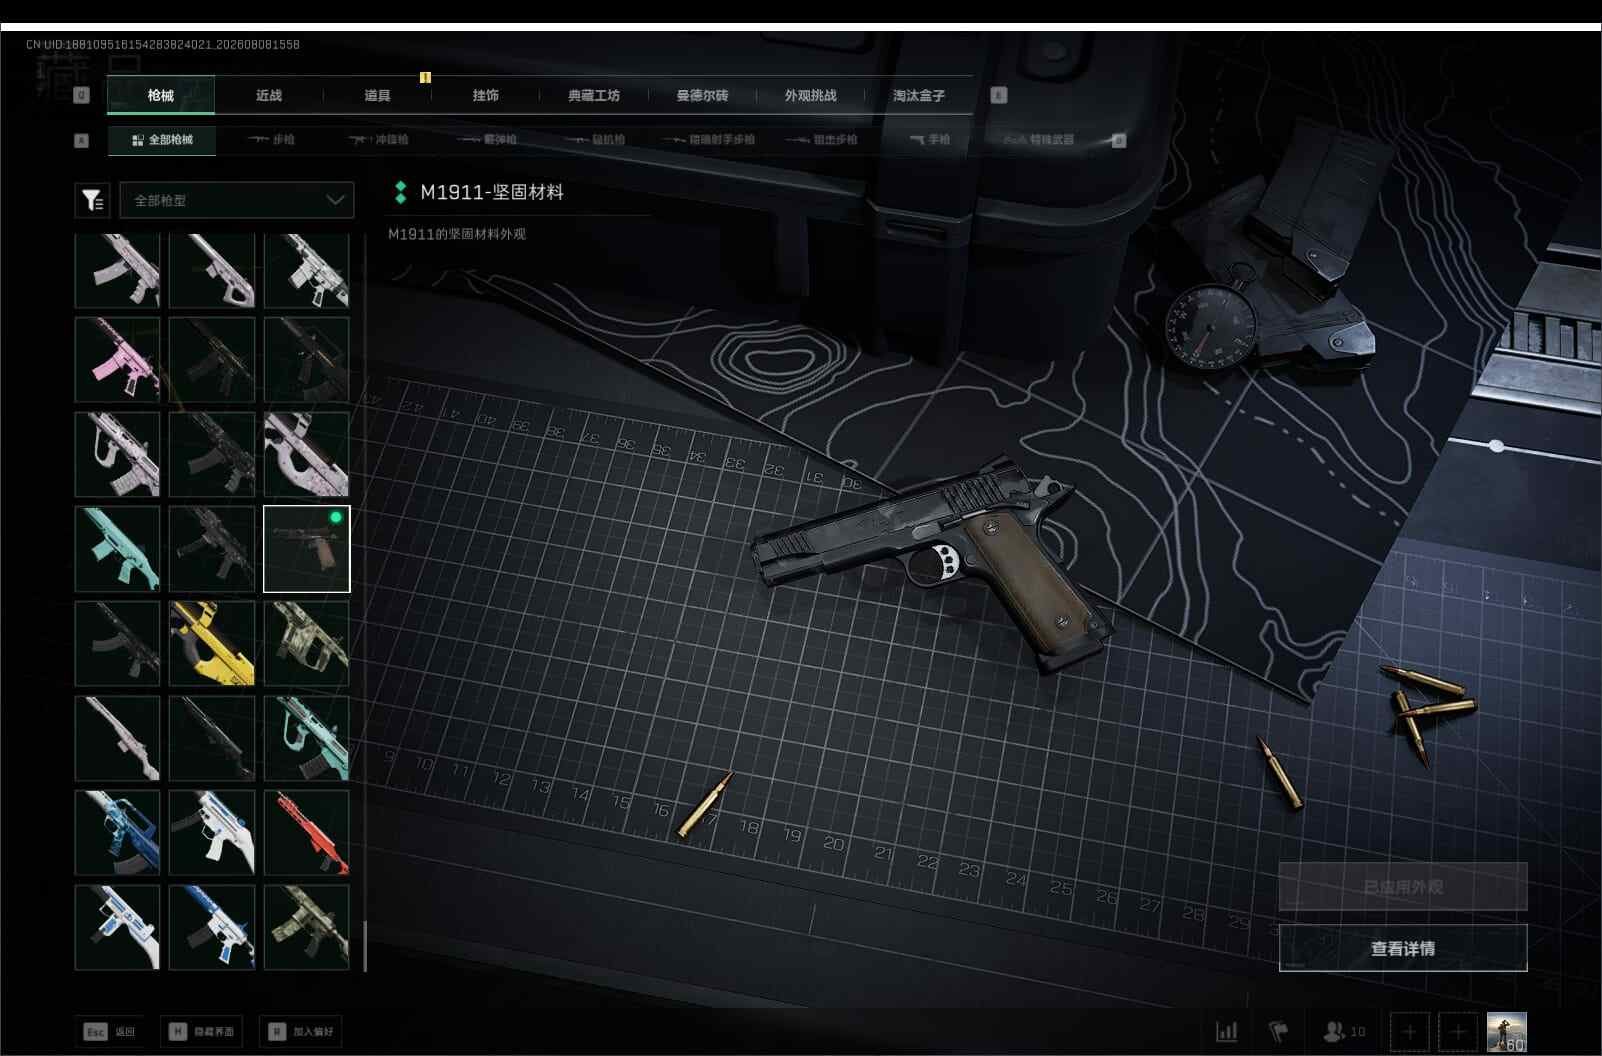
Task: Click the title text M1911-坚固材料
Action: point(492,192)
